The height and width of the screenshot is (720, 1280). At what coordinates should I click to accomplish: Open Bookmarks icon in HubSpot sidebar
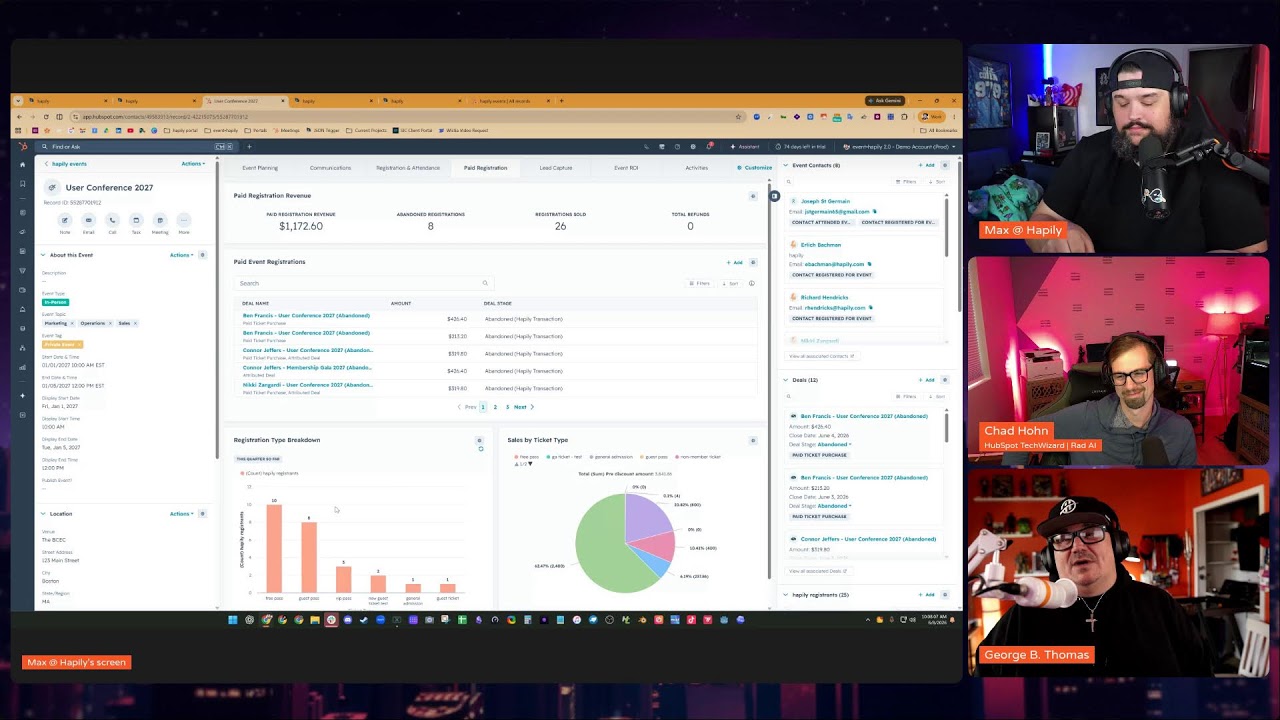22,182
